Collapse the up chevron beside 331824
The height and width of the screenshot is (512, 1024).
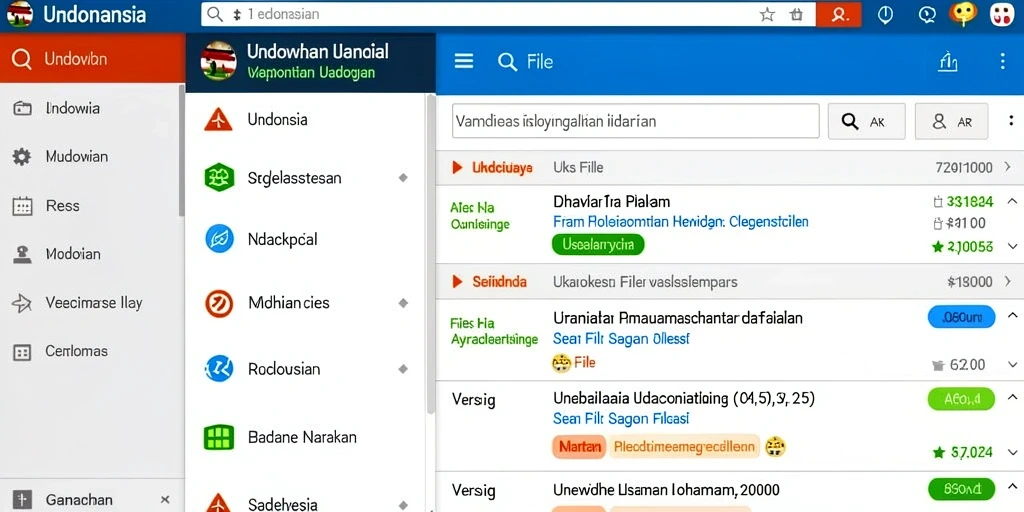pyautogui.click(x=1012, y=201)
